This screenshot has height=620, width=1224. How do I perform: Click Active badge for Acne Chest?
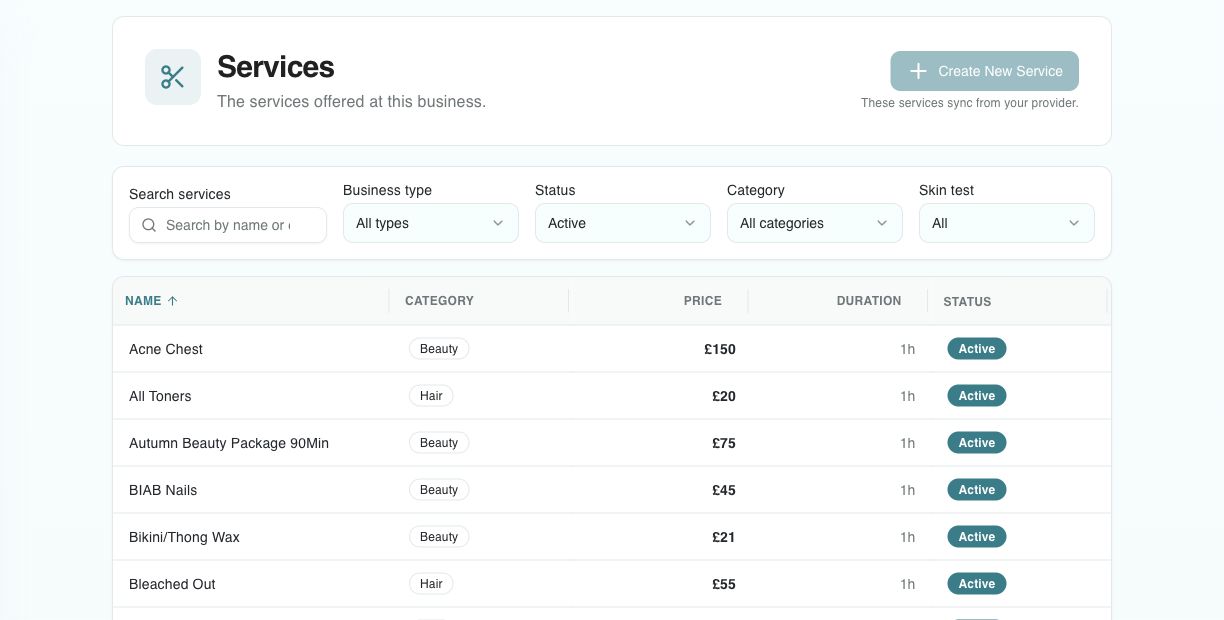pos(977,349)
